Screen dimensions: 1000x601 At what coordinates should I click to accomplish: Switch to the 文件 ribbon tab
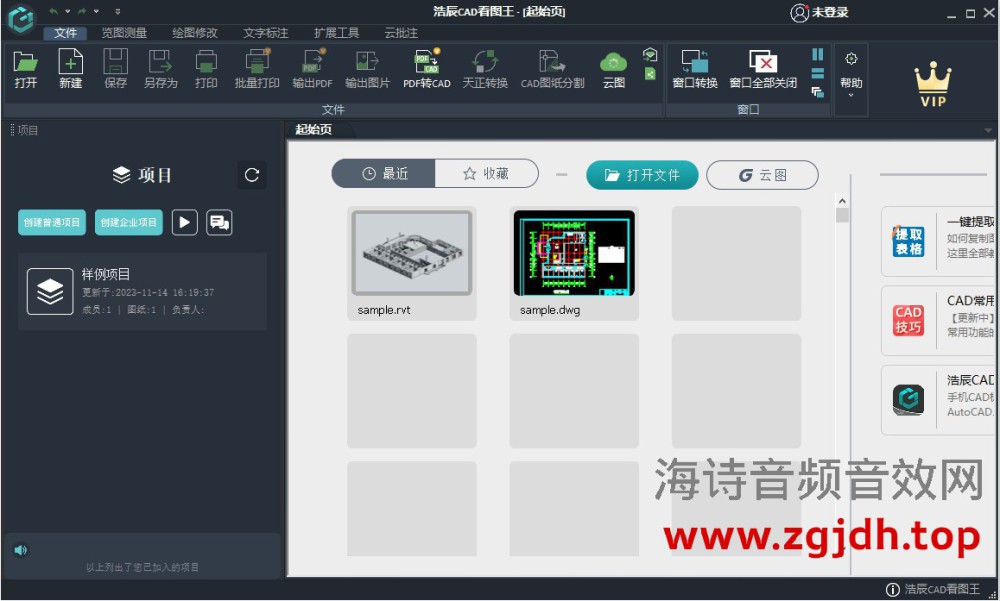click(65, 33)
